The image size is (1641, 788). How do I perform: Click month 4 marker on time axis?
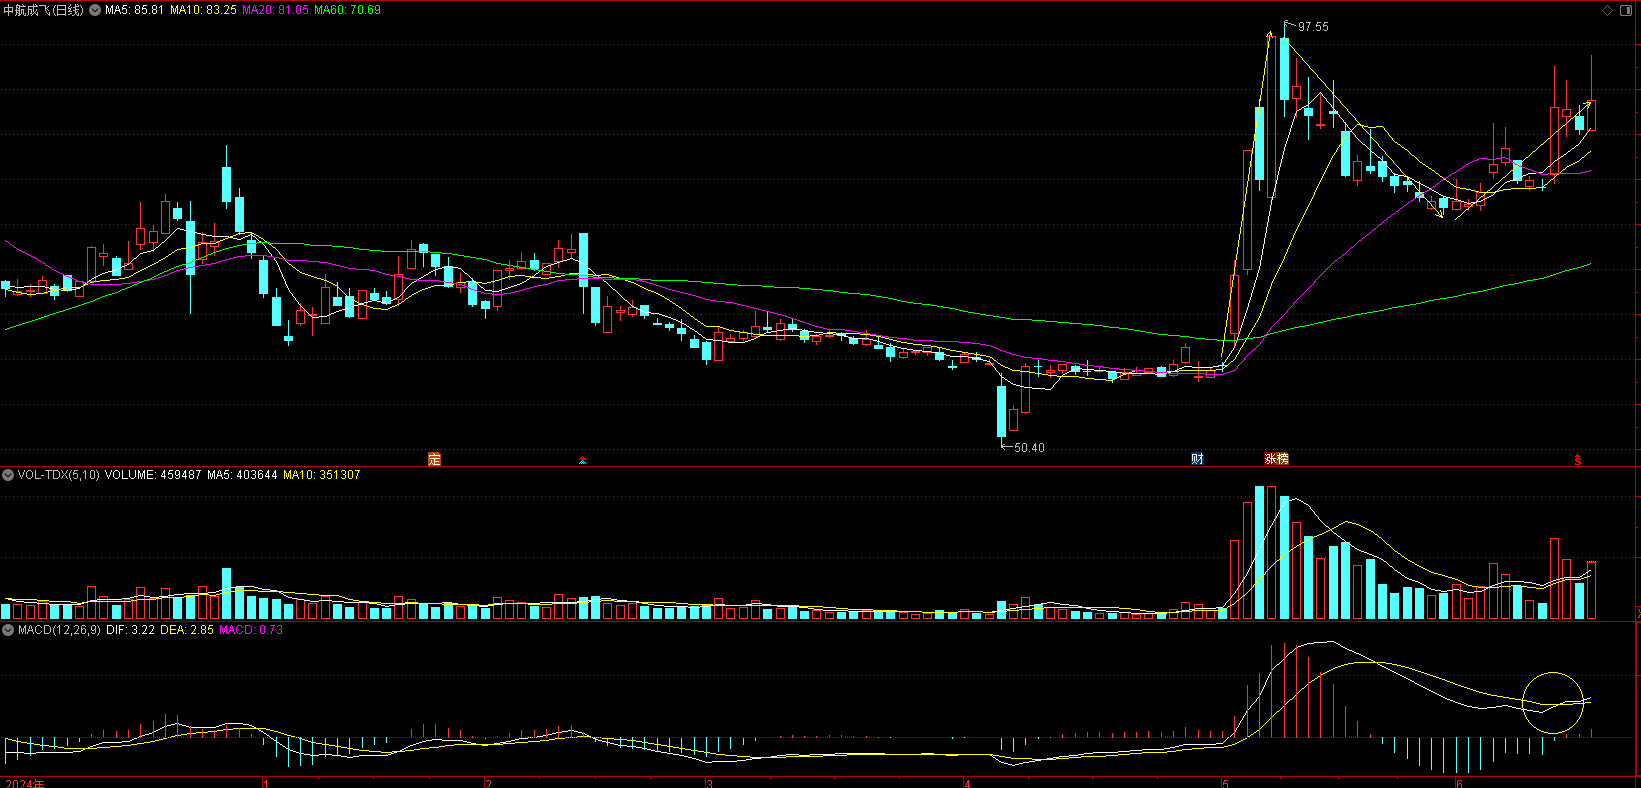[967, 783]
